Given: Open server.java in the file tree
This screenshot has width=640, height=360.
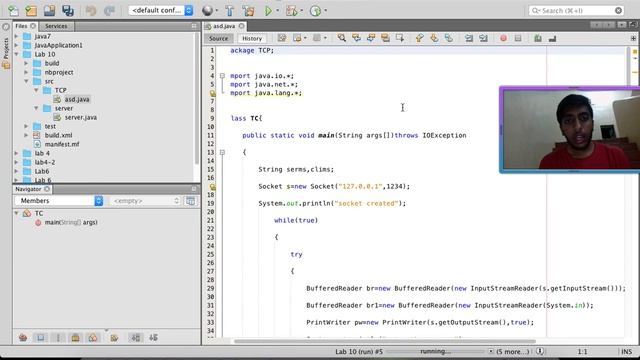Looking at the screenshot, I should [x=81, y=117].
